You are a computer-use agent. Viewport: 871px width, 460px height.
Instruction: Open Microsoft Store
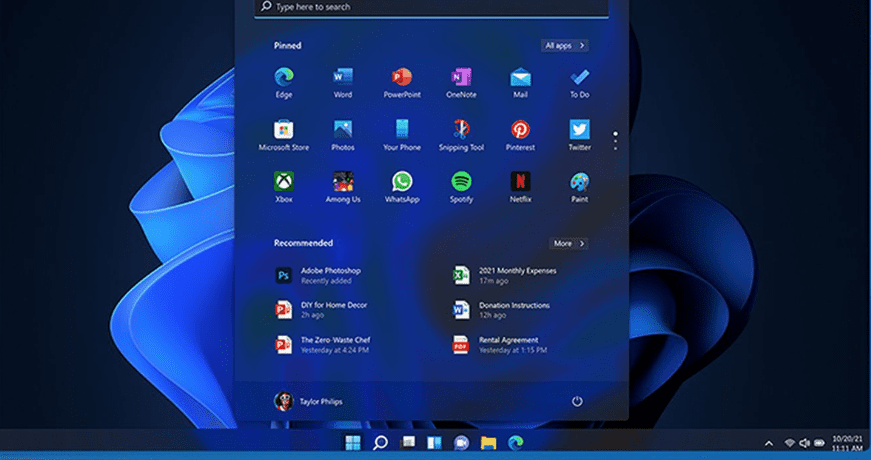(x=284, y=135)
